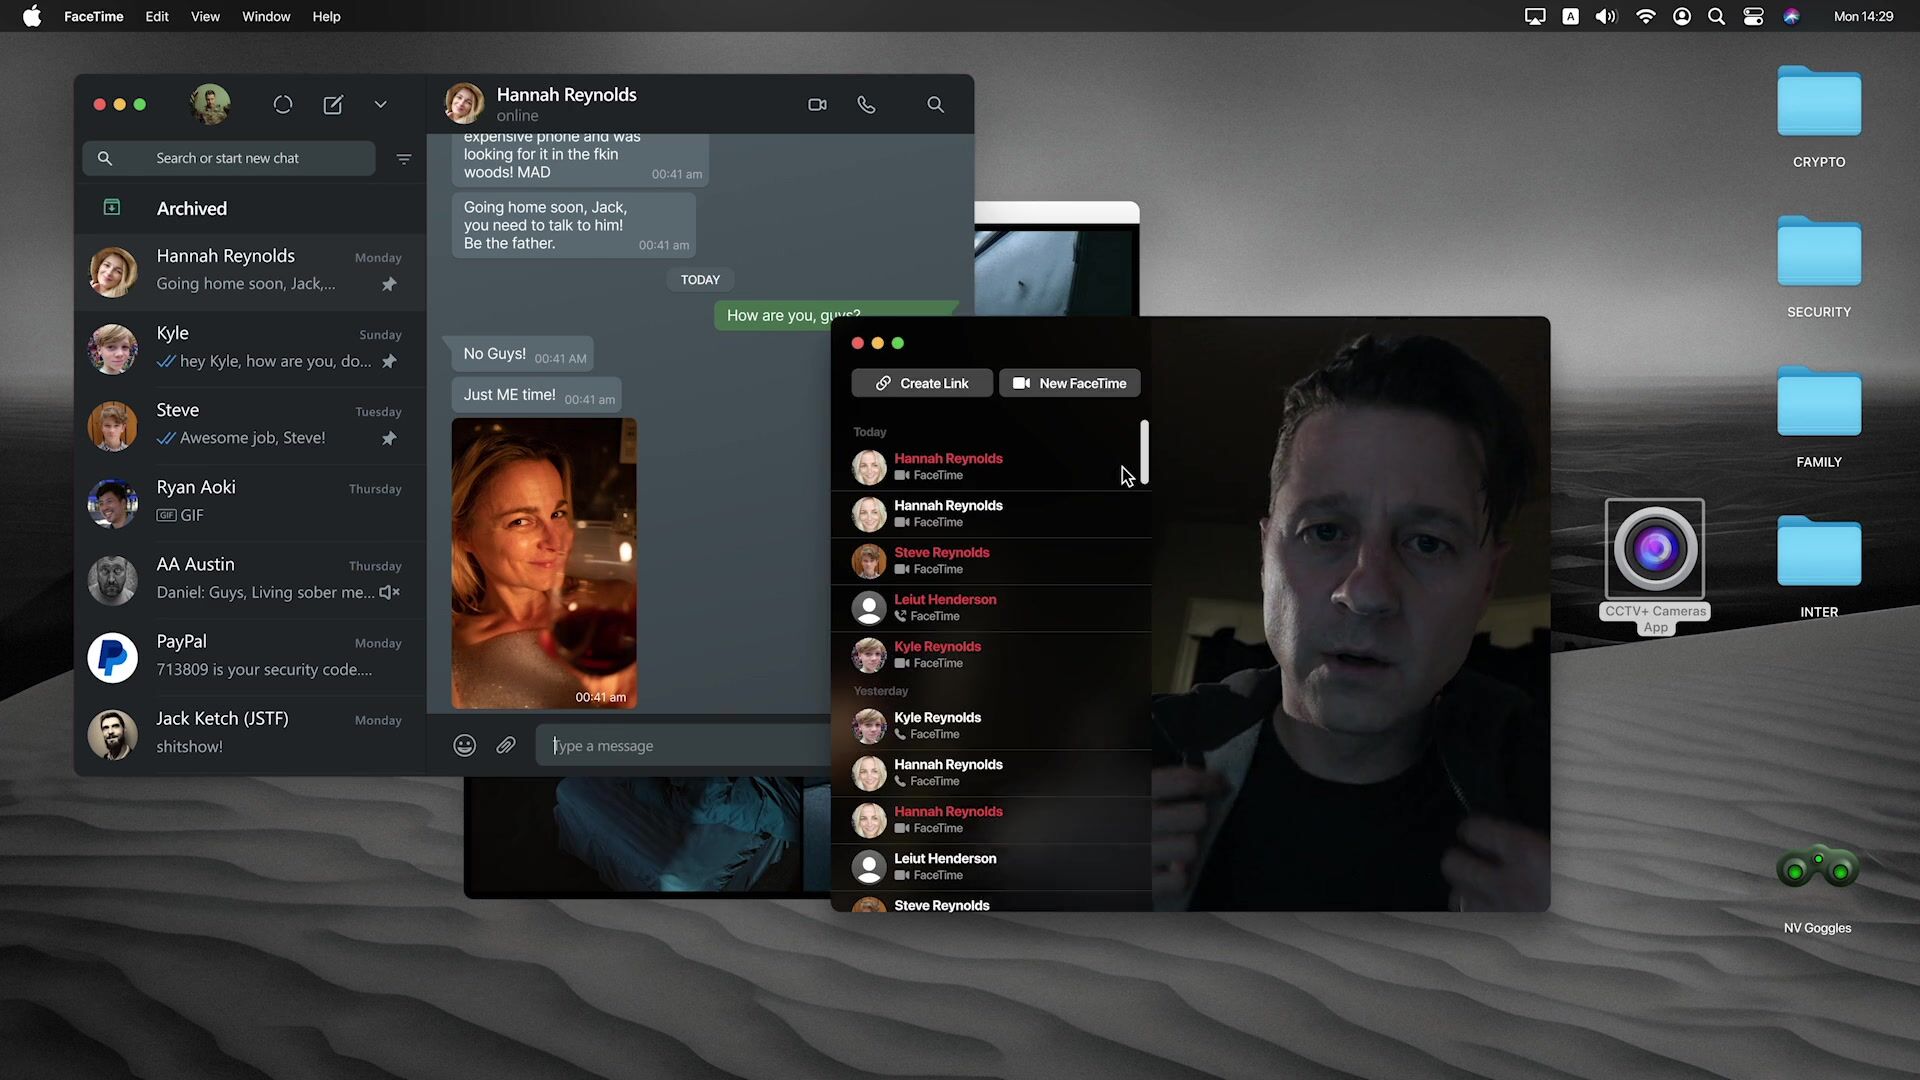Open the Window menu
Screen dimensions: 1920x1080
[266, 17]
